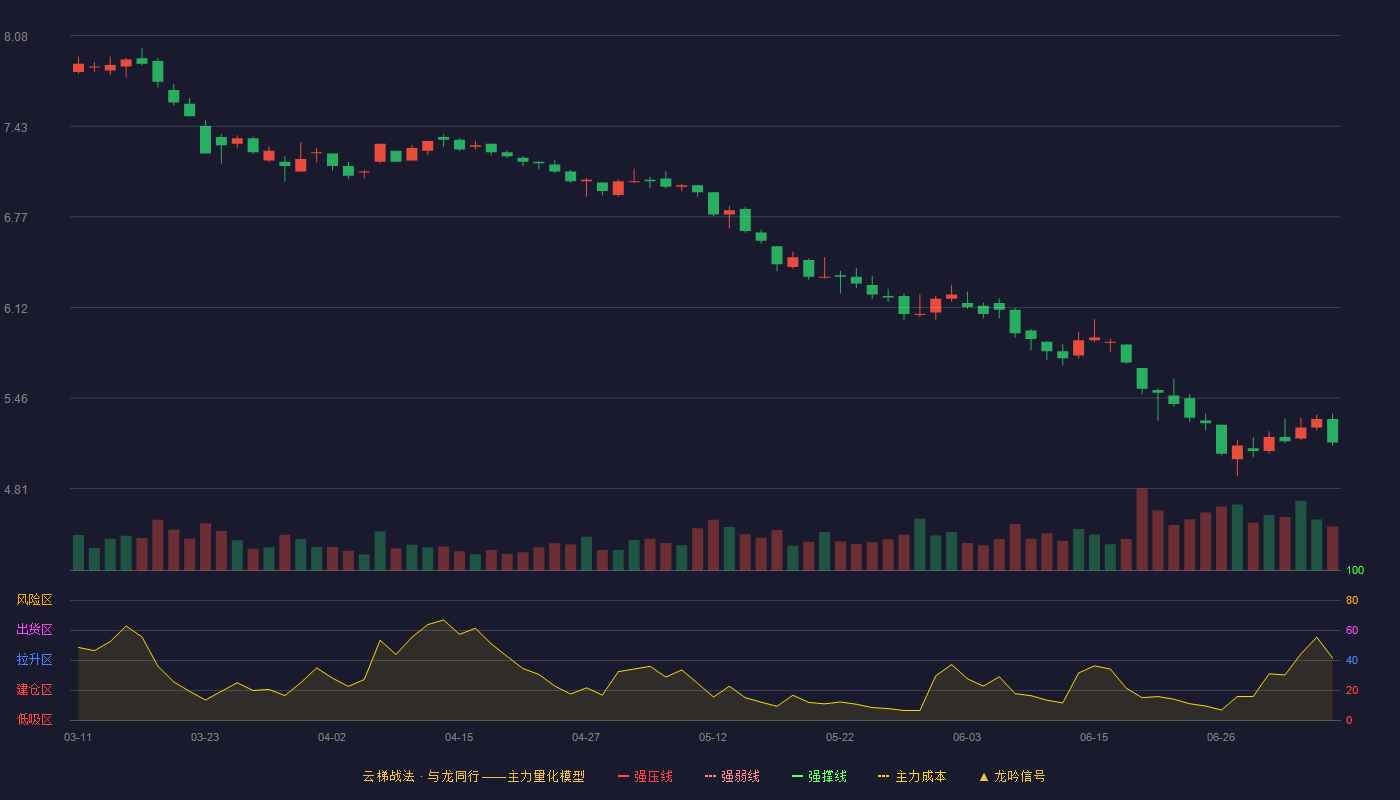Click the 60 indicator axis value
The image size is (1400, 800).
point(1352,630)
